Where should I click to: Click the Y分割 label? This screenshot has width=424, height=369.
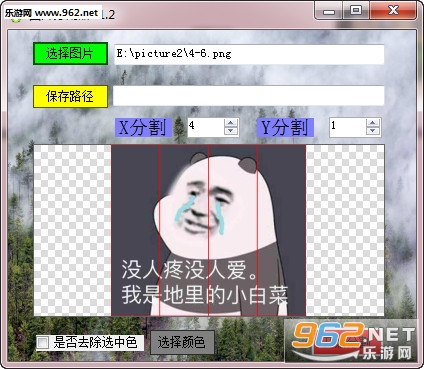pos(285,127)
